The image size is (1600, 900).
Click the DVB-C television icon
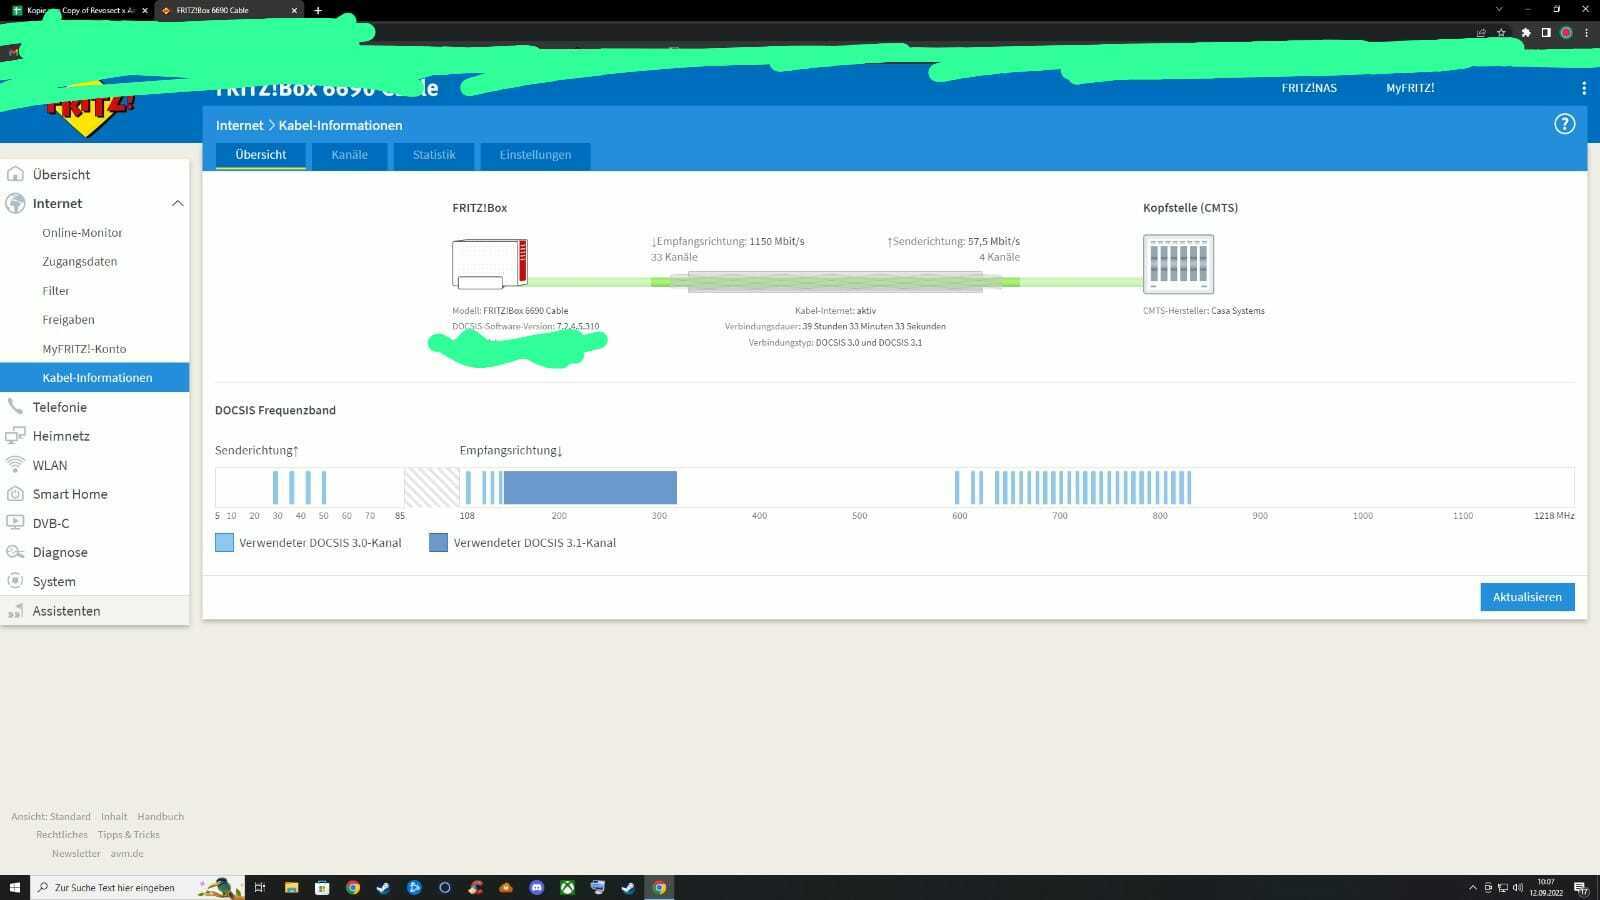[15, 523]
